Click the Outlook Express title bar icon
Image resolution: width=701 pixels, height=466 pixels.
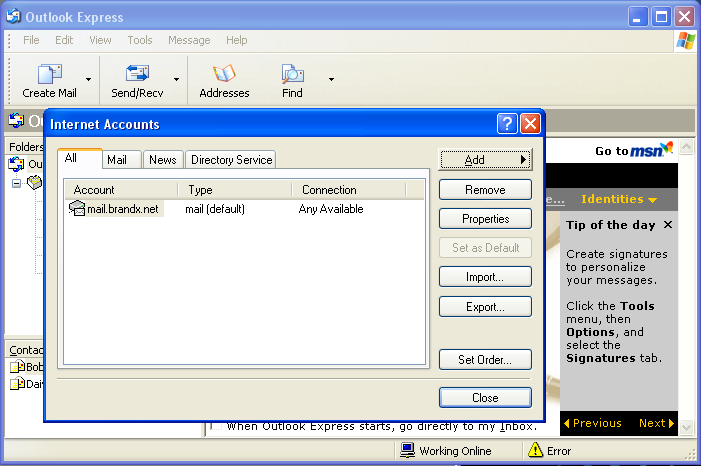13,16
